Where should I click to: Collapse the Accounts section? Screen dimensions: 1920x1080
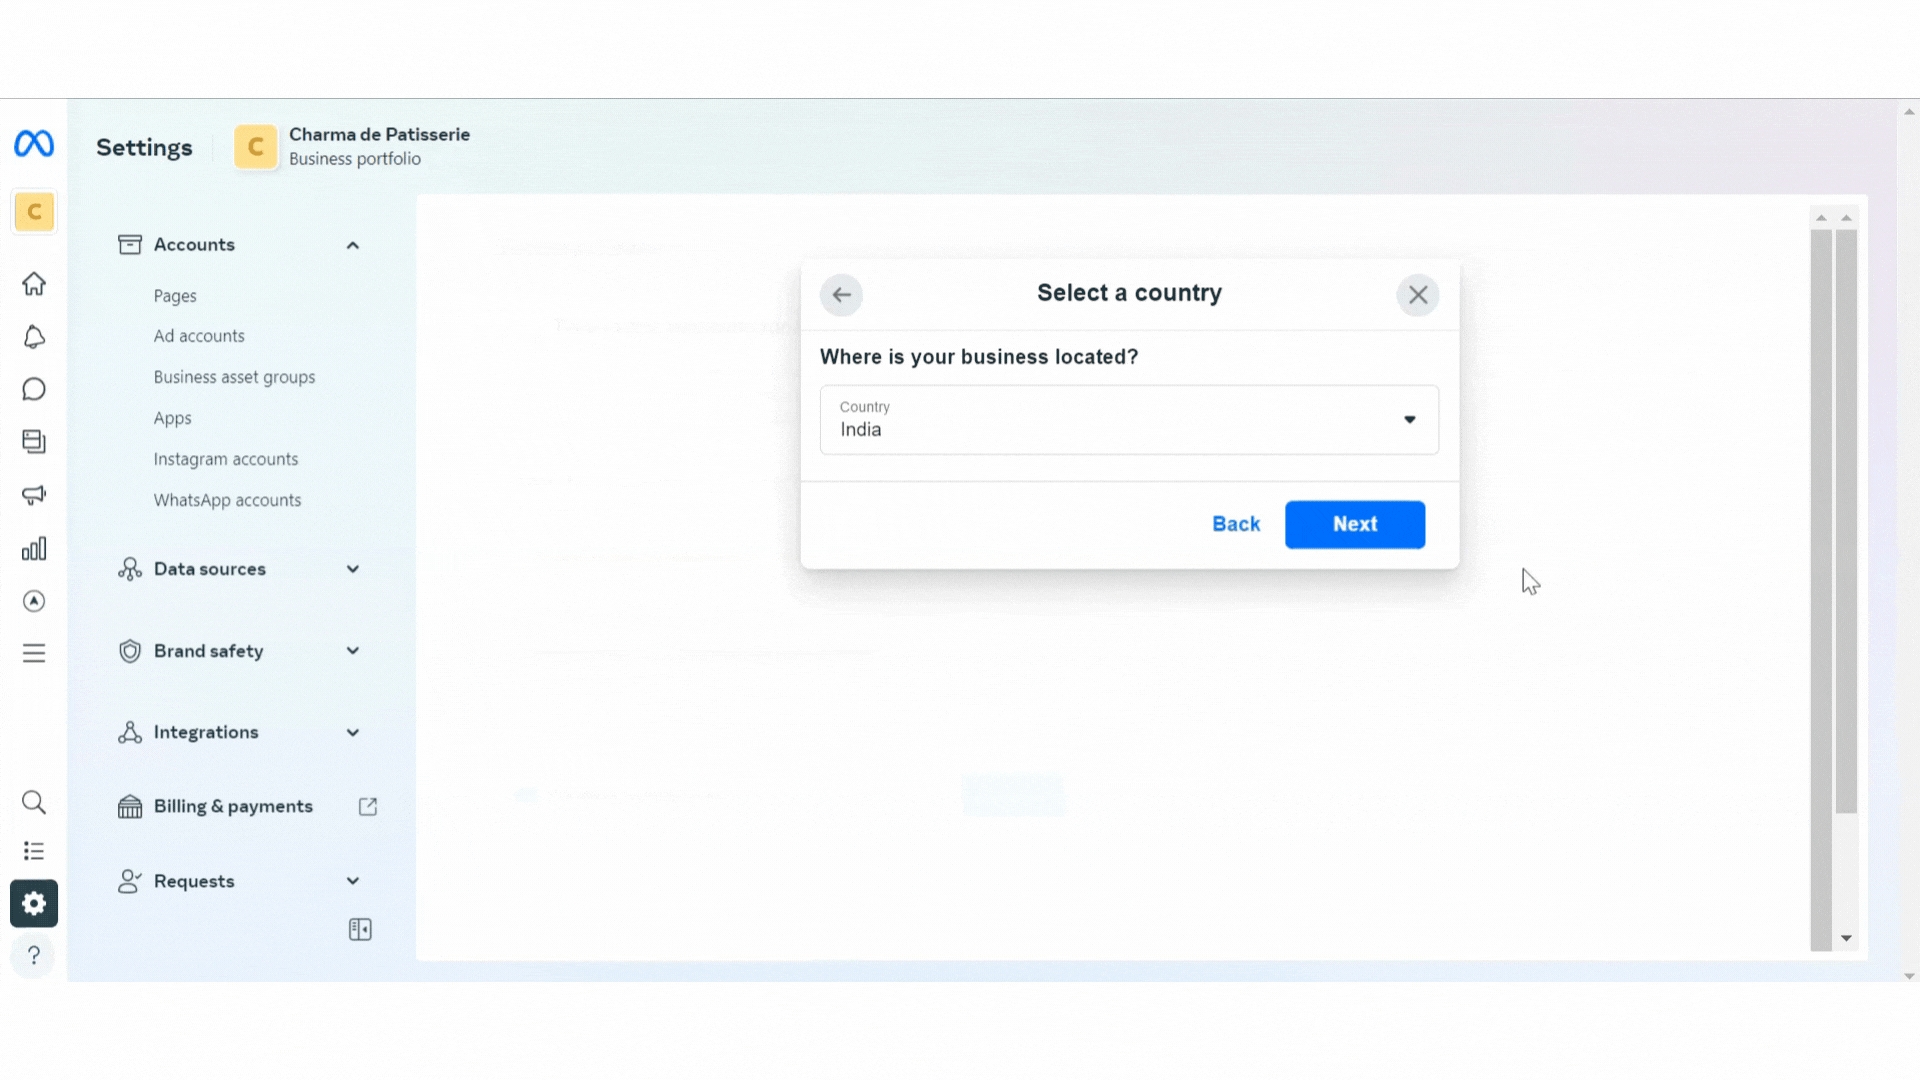[352, 245]
